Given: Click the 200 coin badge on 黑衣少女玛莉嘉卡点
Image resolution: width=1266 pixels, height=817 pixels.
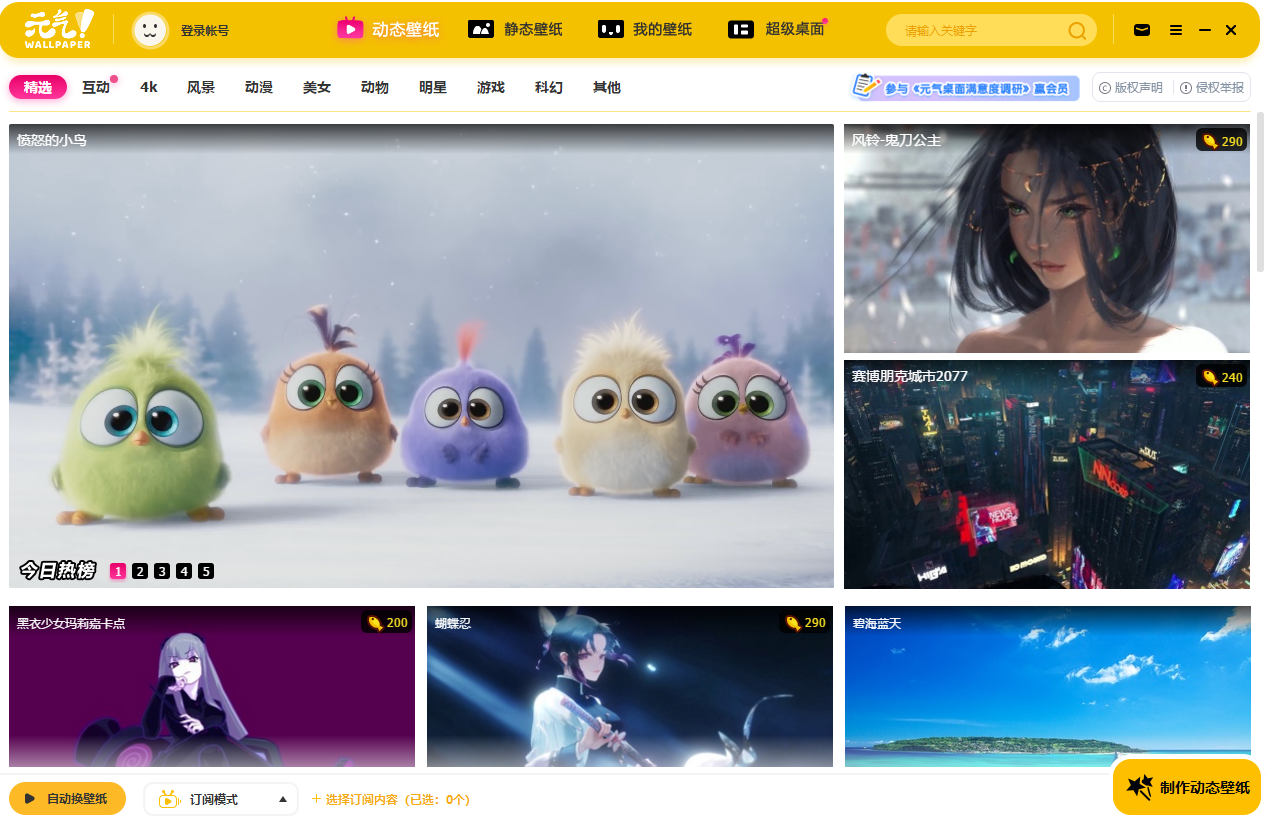Looking at the screenshot, I should pyautogui.click(x=387, y=623).
